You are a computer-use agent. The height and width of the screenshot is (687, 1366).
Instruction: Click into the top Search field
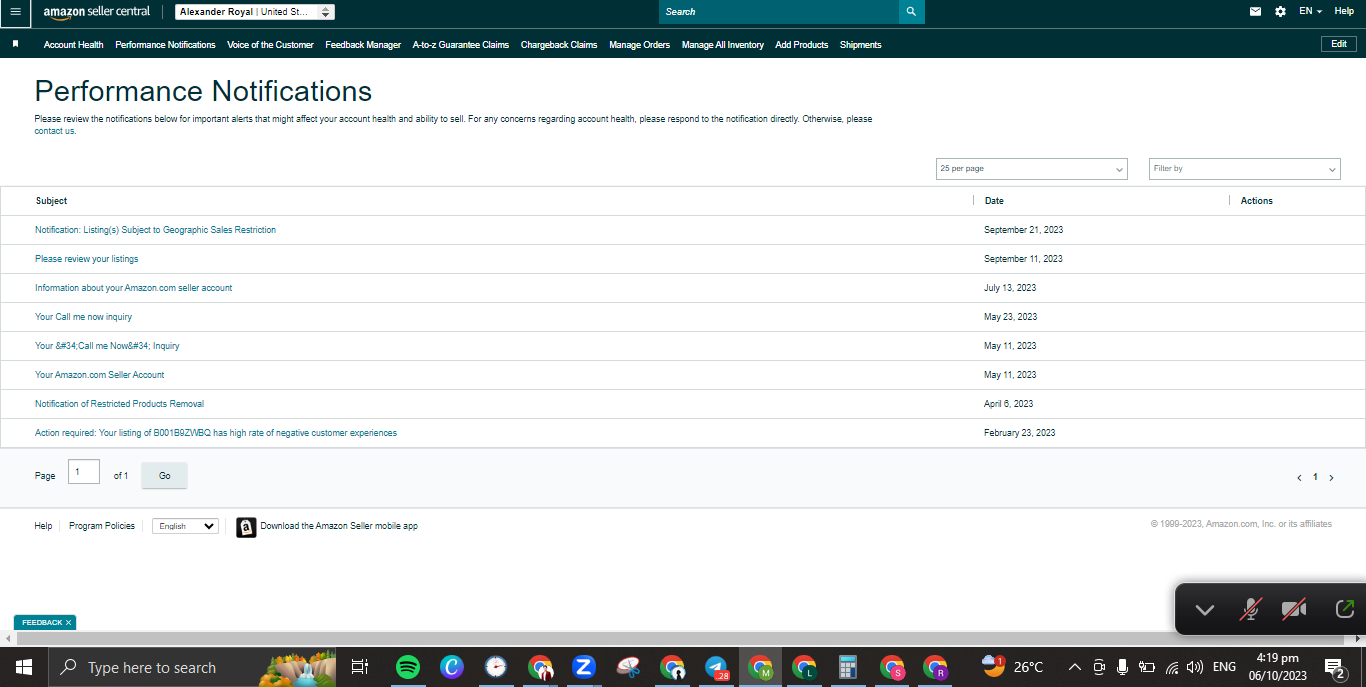778,12
